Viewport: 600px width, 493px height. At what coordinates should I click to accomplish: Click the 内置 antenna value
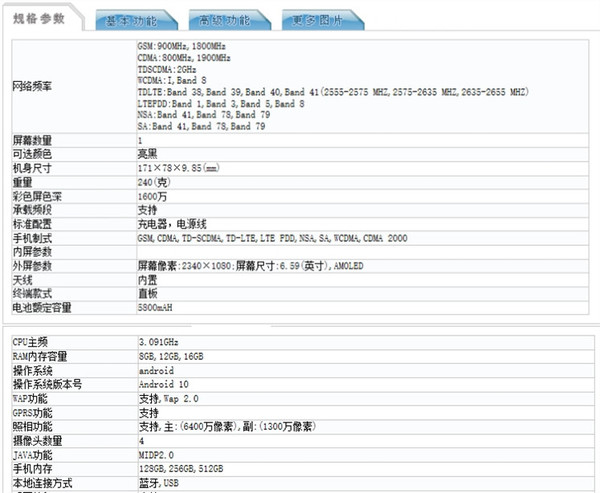click(x=147, y=280)
